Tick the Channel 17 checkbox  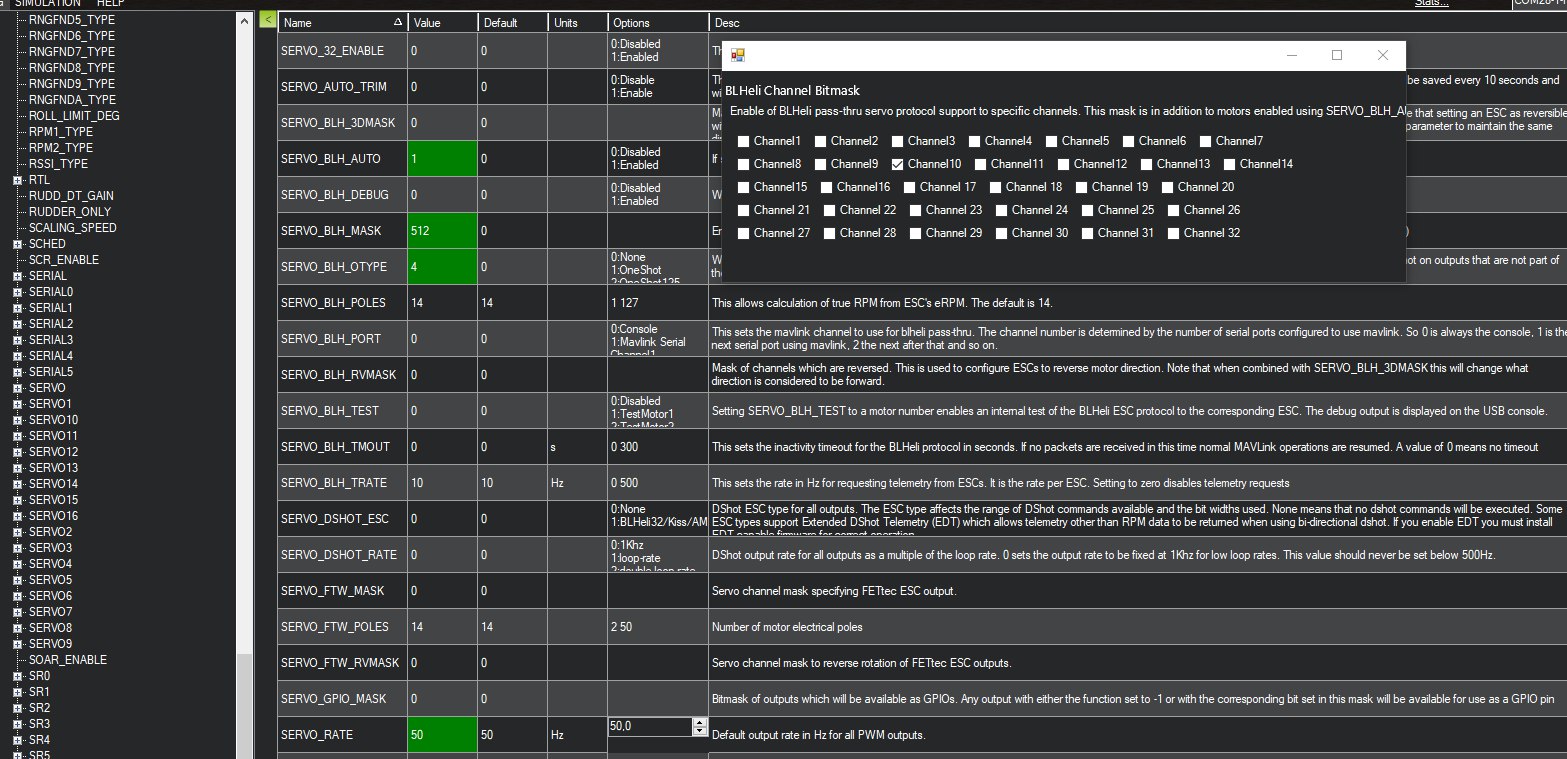[910, 187]
